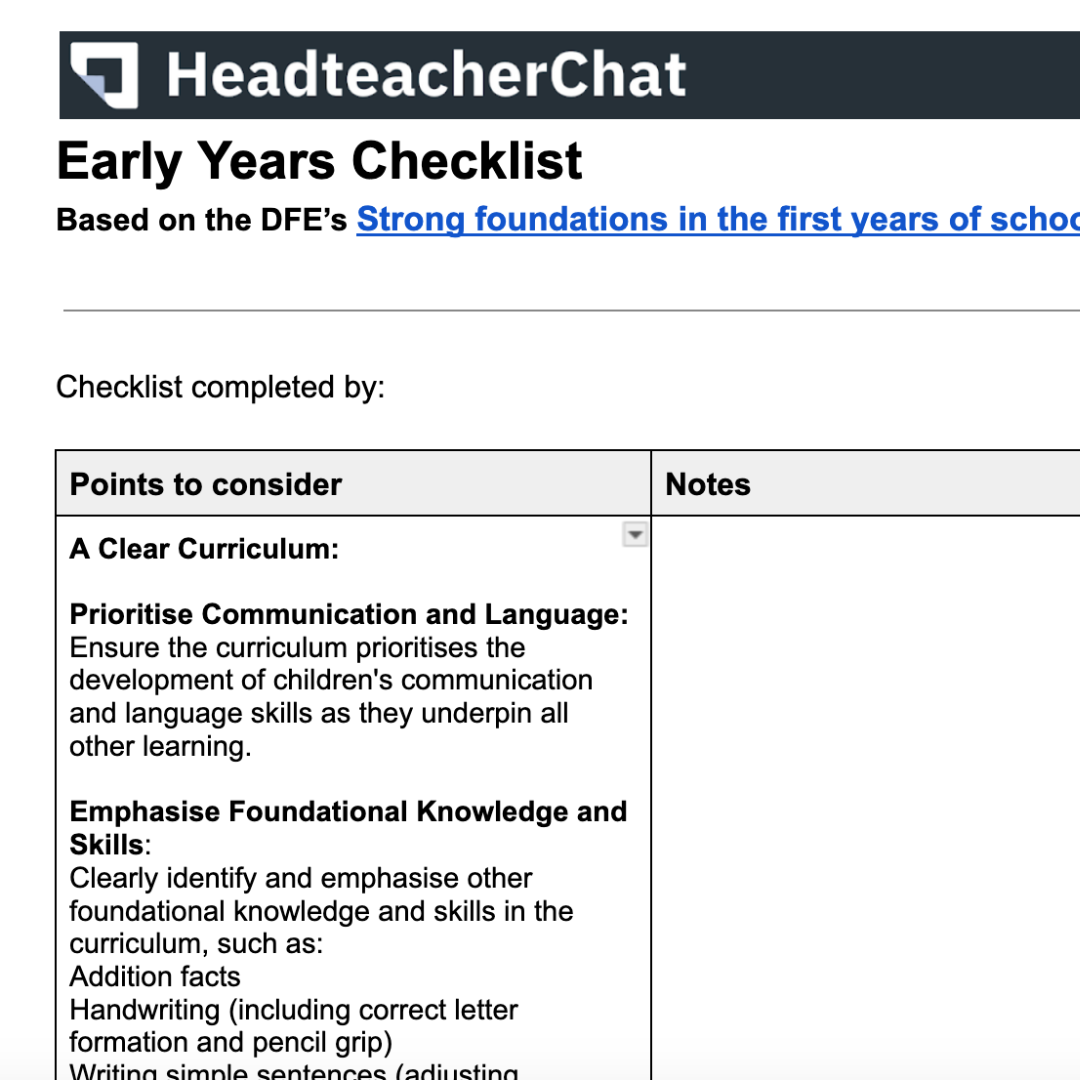Click the 'Handwriting (including correct letter' line
The image size is (1080, 1080).
(x=293, y=1010)
